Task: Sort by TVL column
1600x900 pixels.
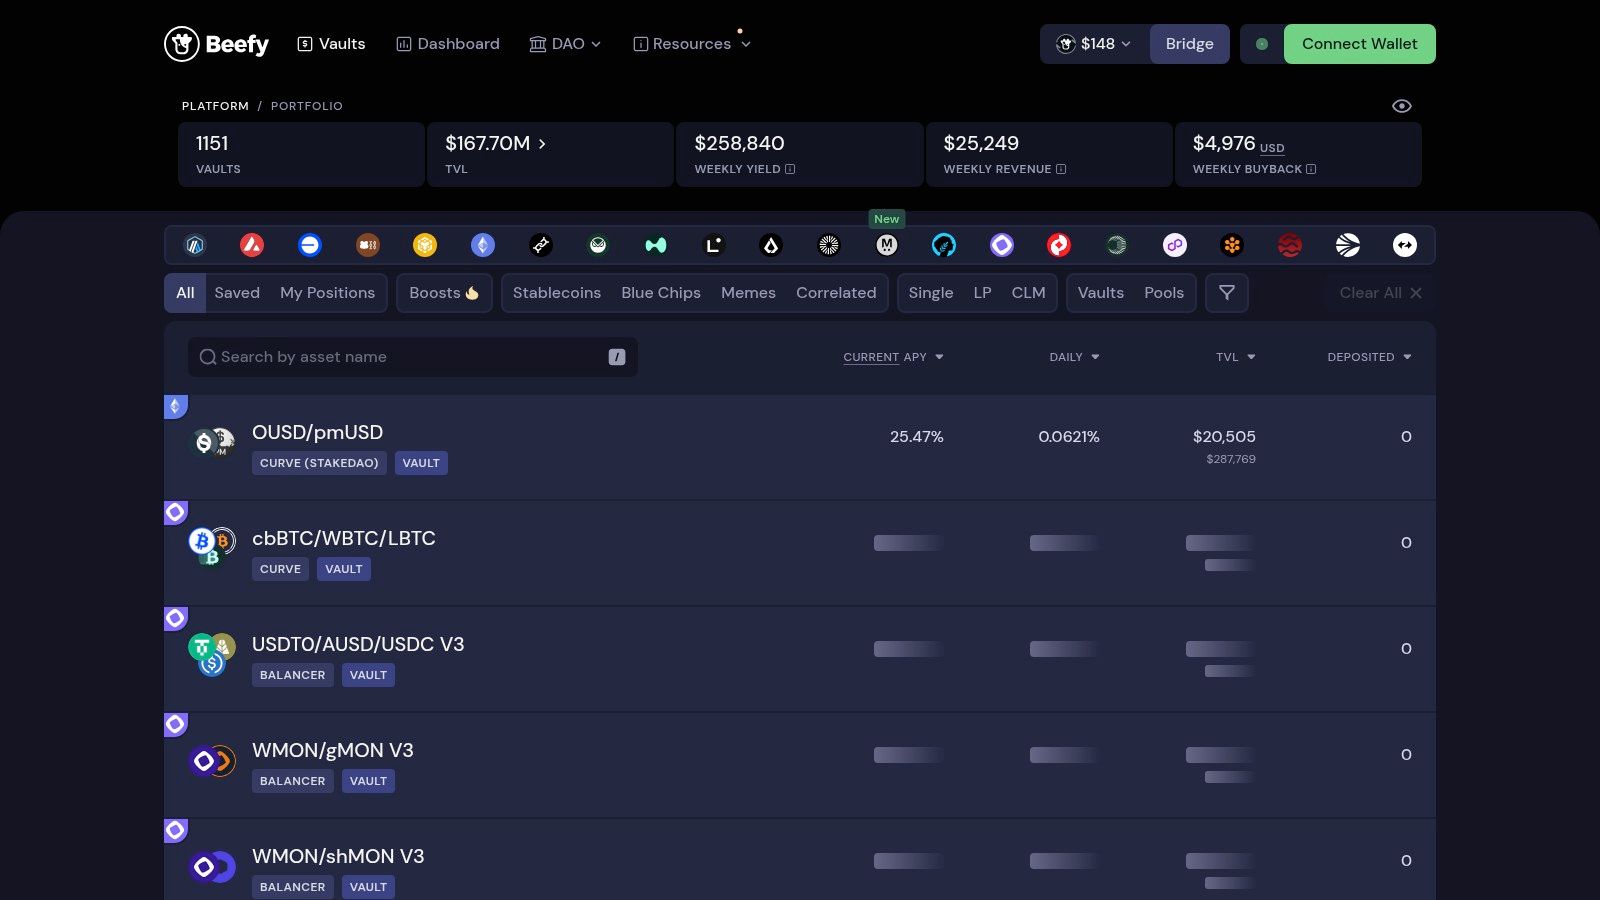Action: (x=1235, y=357)
